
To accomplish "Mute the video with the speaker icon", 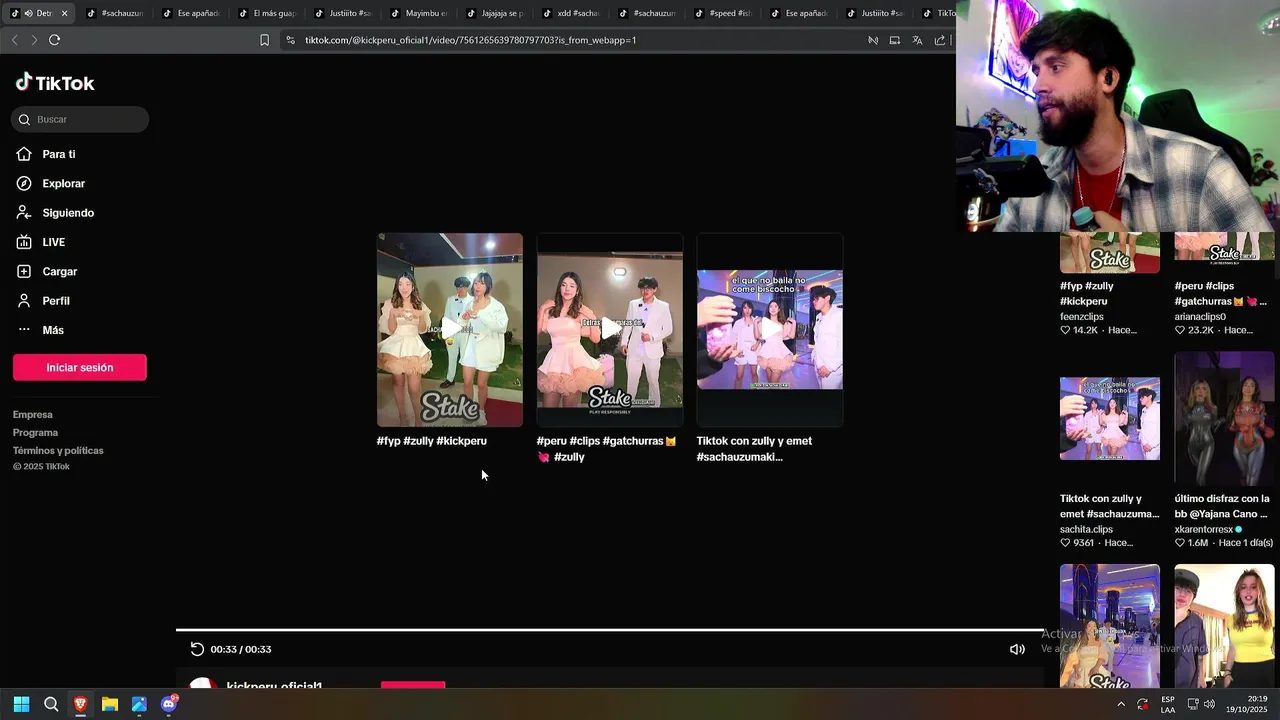I will [x=1017, y=649].
